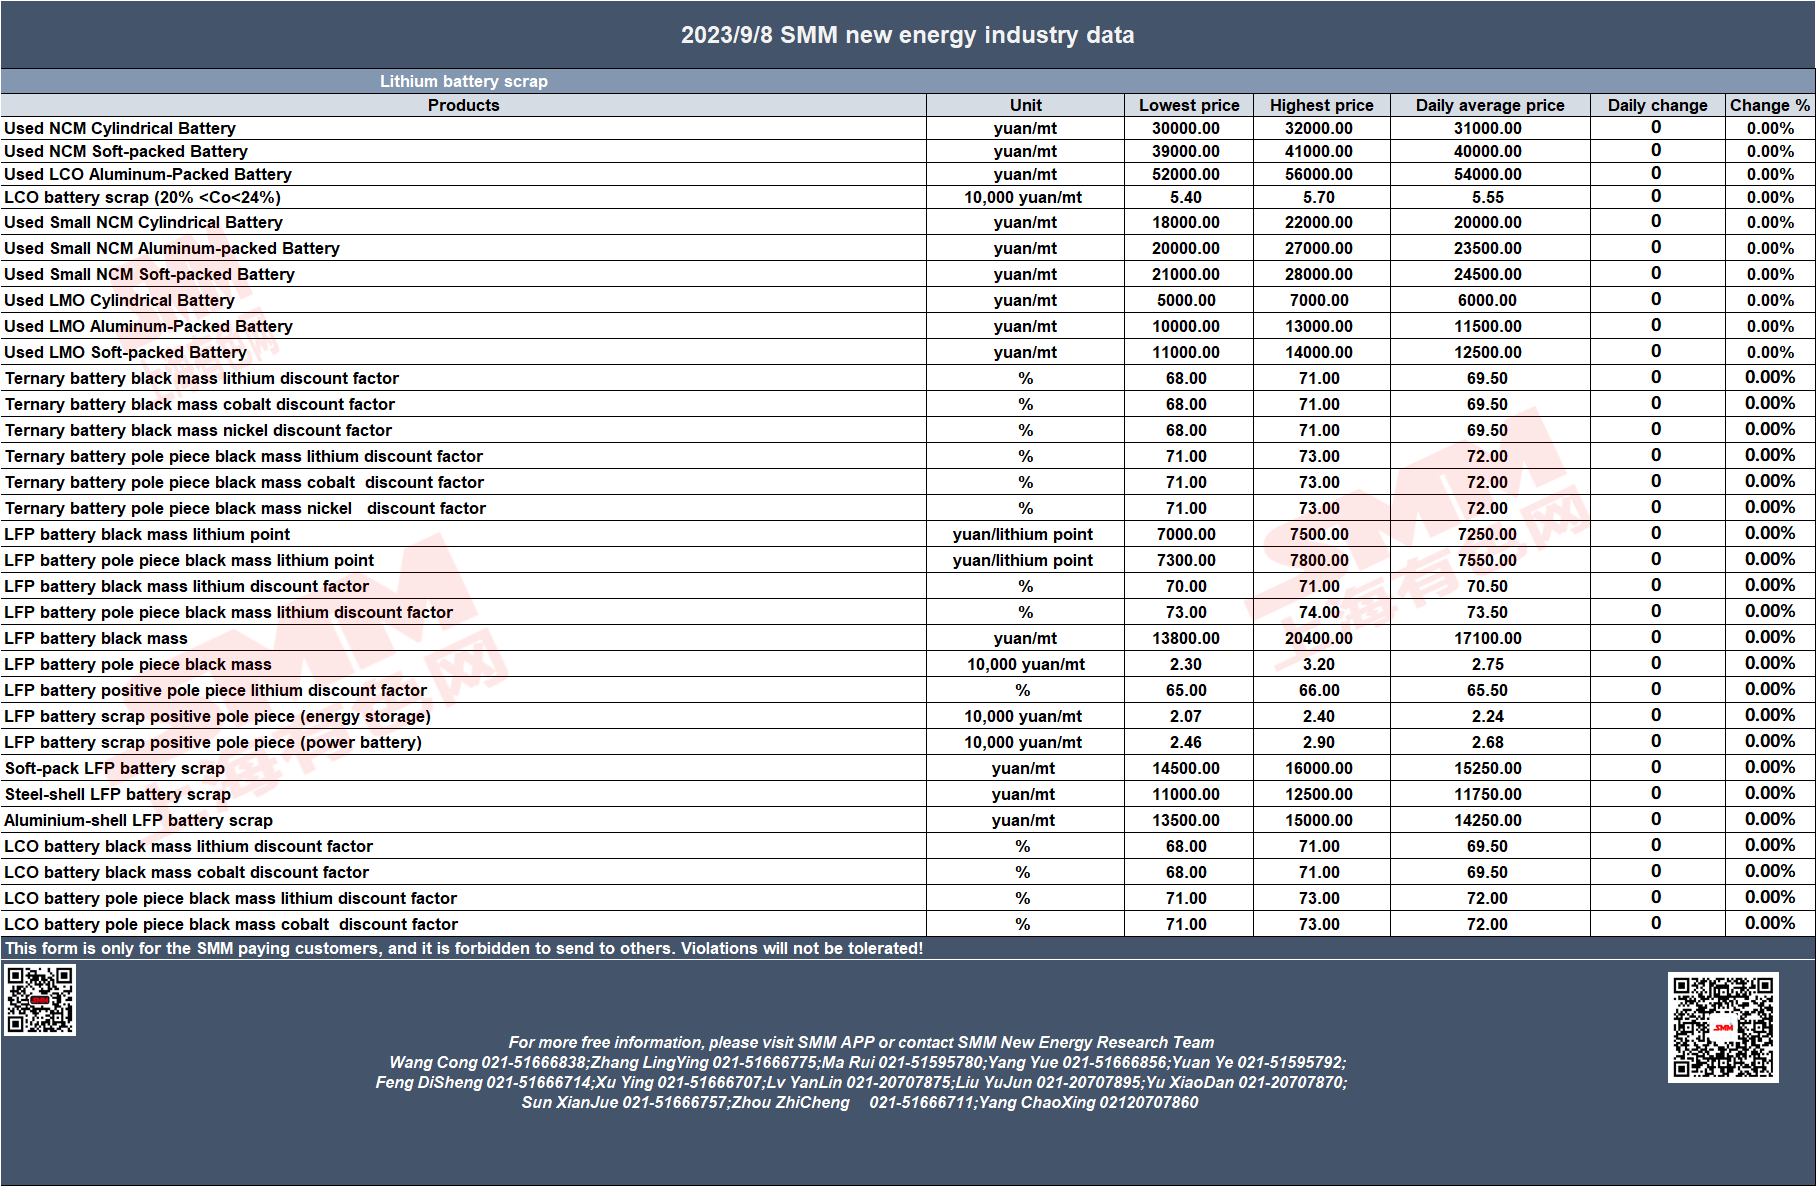Click the 20400.00 highest price cell
The width and height of the screenshot is (1816, 1186).
click(1321, 638)
